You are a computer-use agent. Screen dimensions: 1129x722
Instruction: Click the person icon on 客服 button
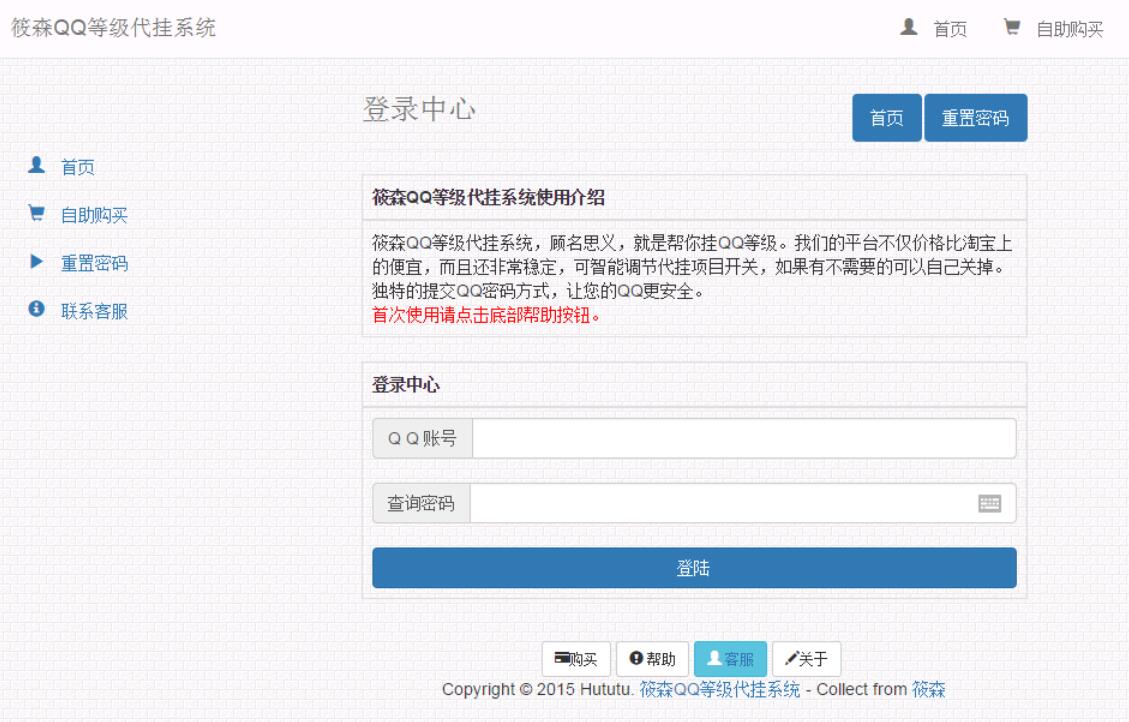pos(714,658)
